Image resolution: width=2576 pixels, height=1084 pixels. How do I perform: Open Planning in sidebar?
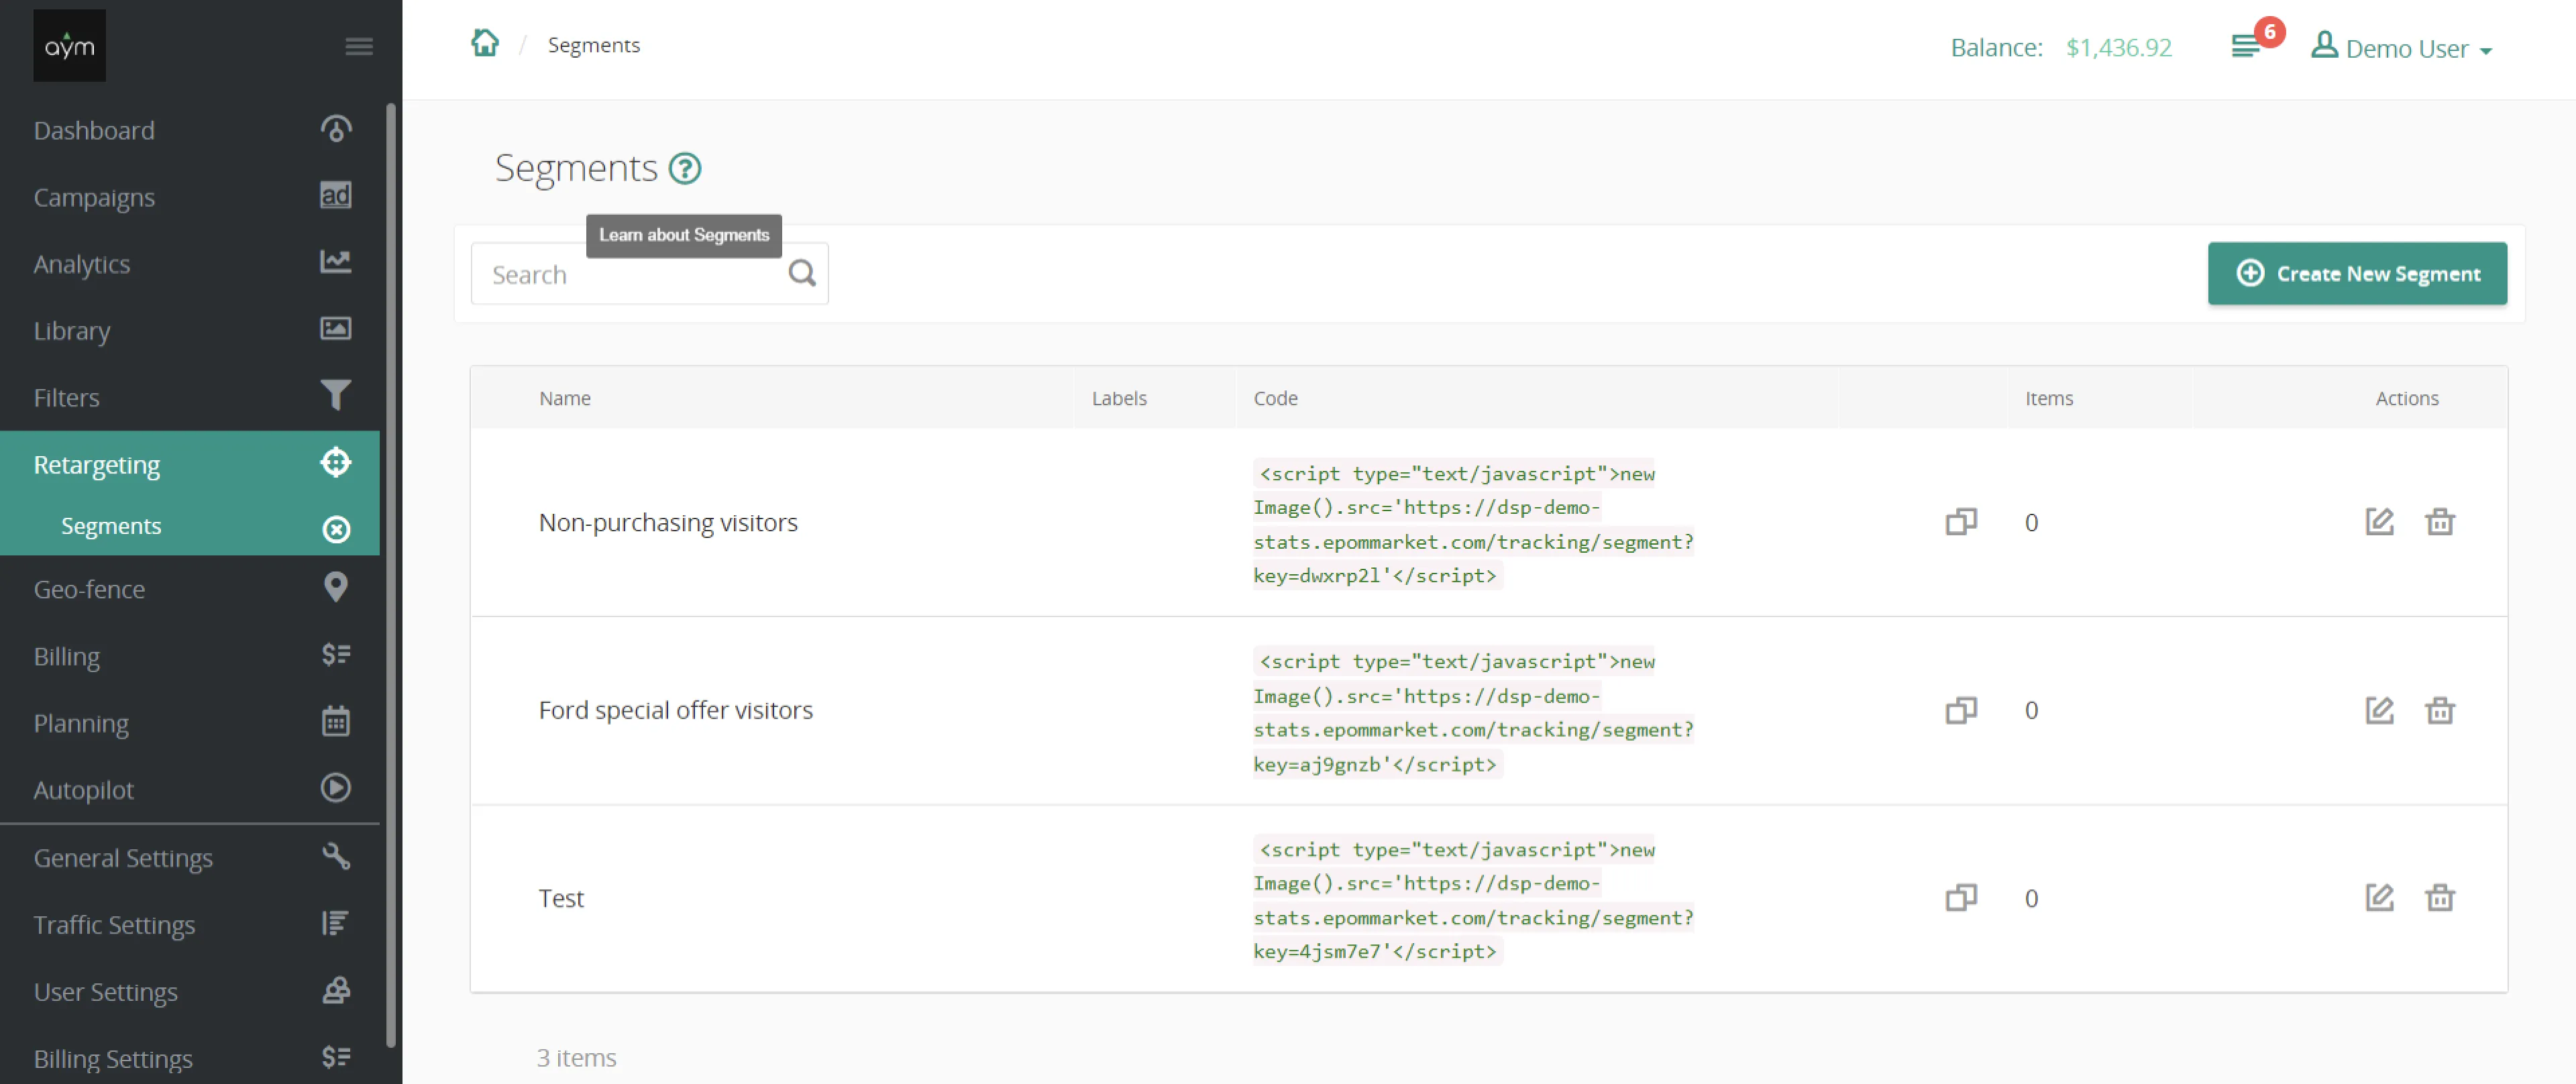pos(190,723)
